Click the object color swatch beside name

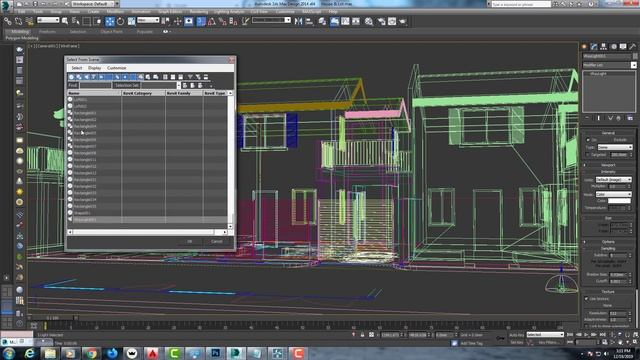coord(635,56)
